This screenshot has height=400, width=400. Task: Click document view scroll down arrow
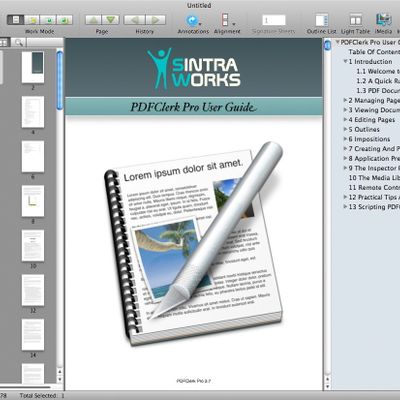pos(327,386)
